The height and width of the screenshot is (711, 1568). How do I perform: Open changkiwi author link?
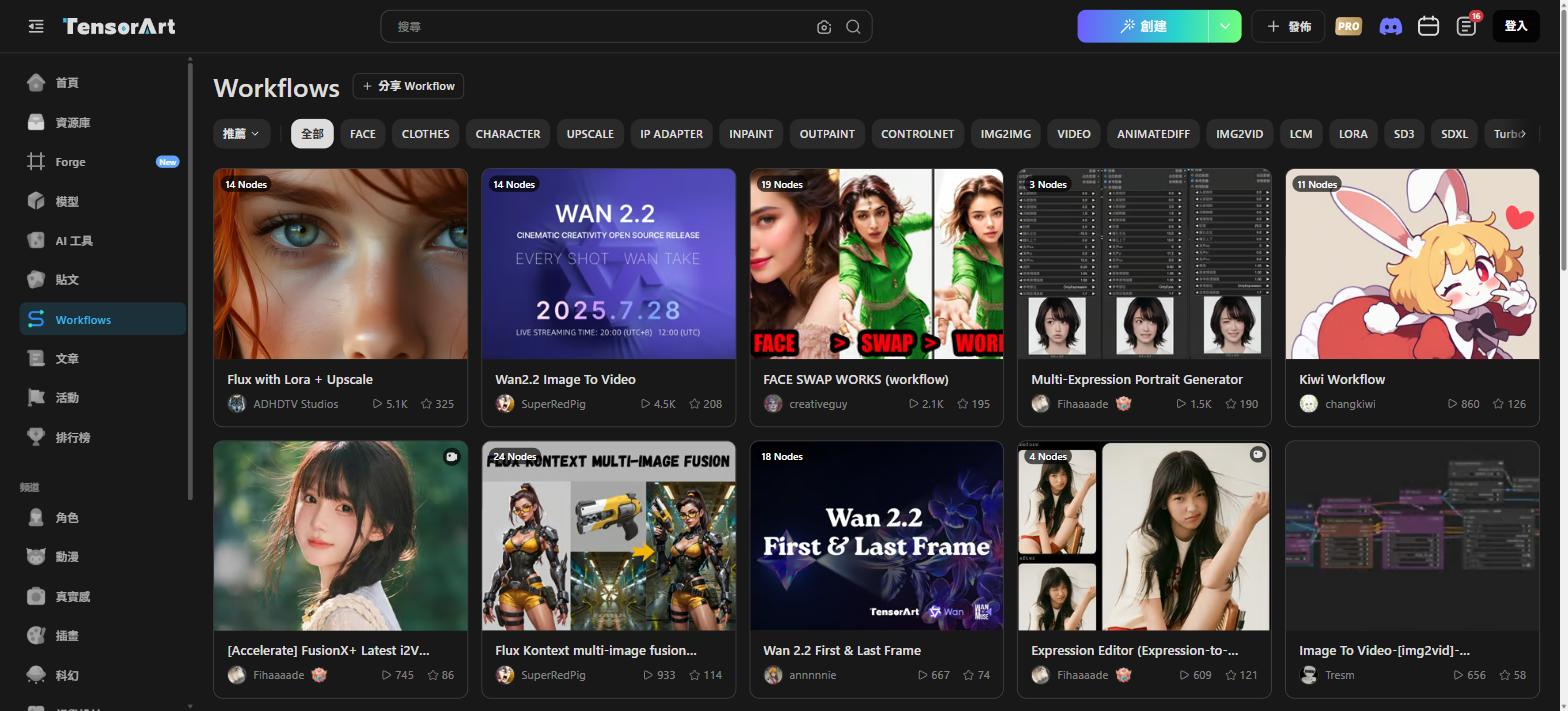1350,404
